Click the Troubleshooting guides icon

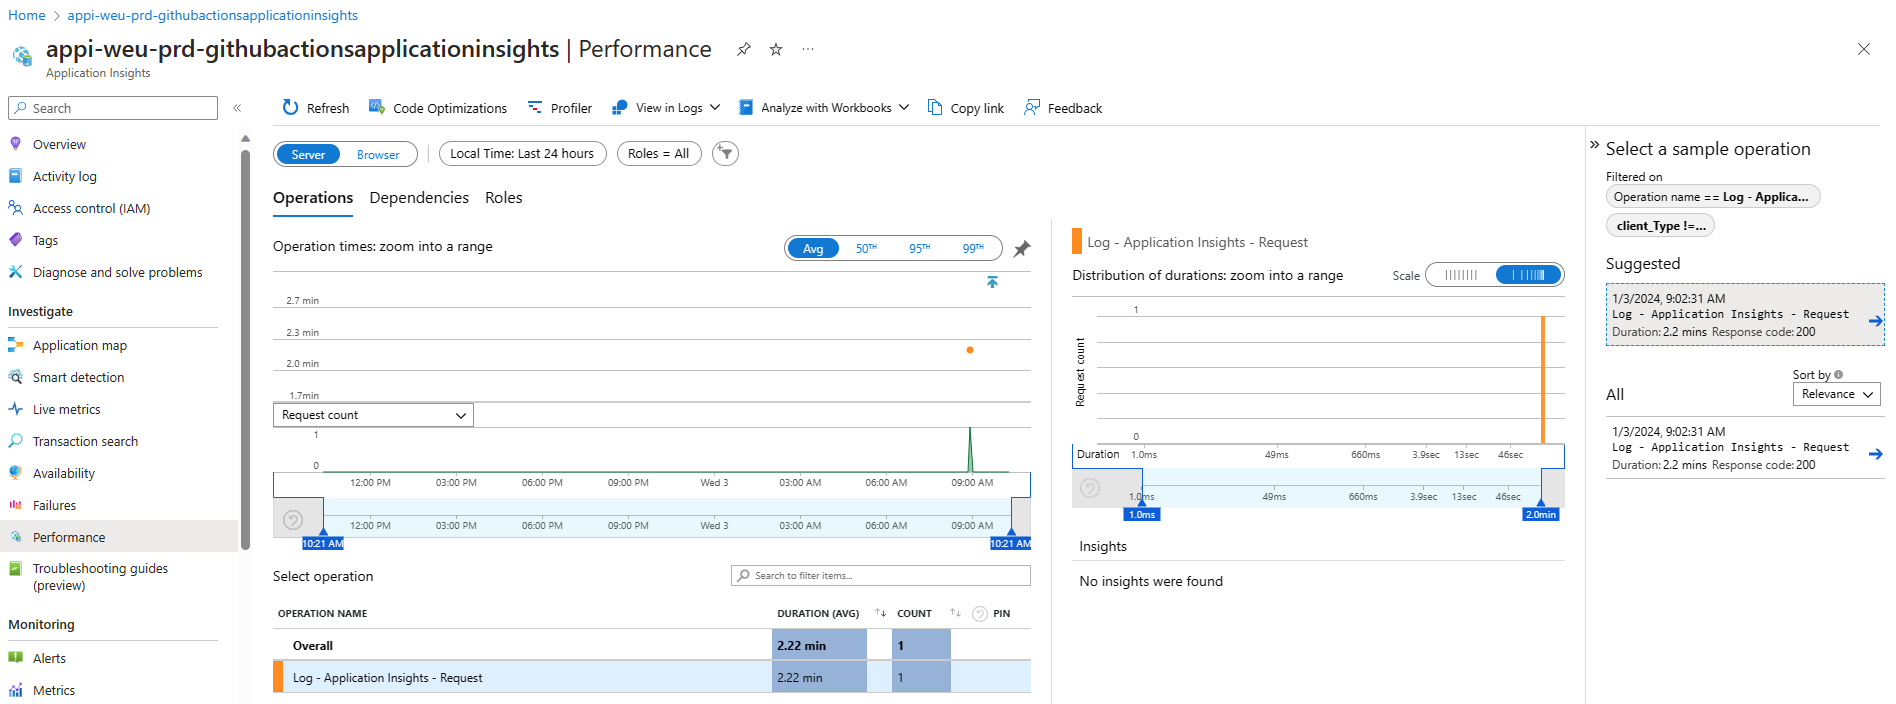[x=15, y=568]
